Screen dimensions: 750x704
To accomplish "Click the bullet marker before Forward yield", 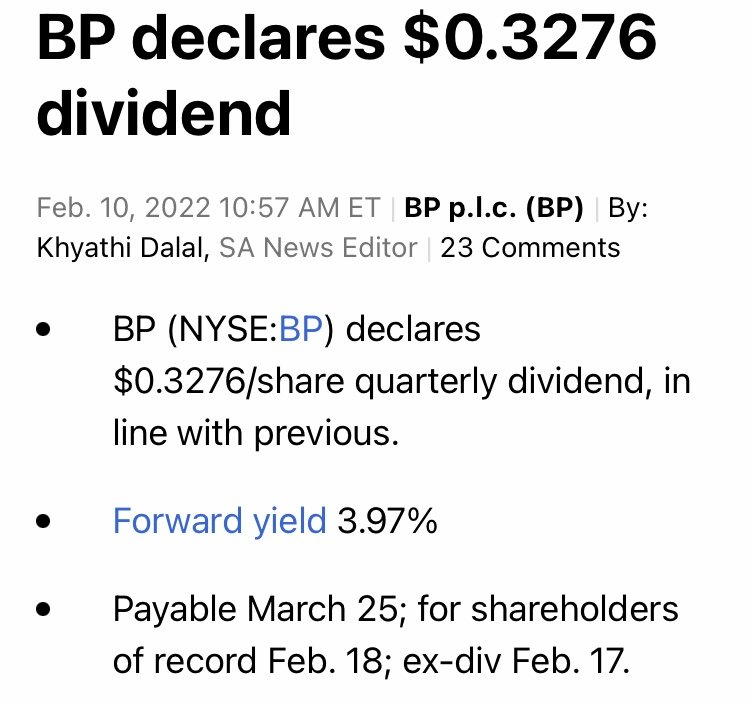I will (x=43, y=520).
